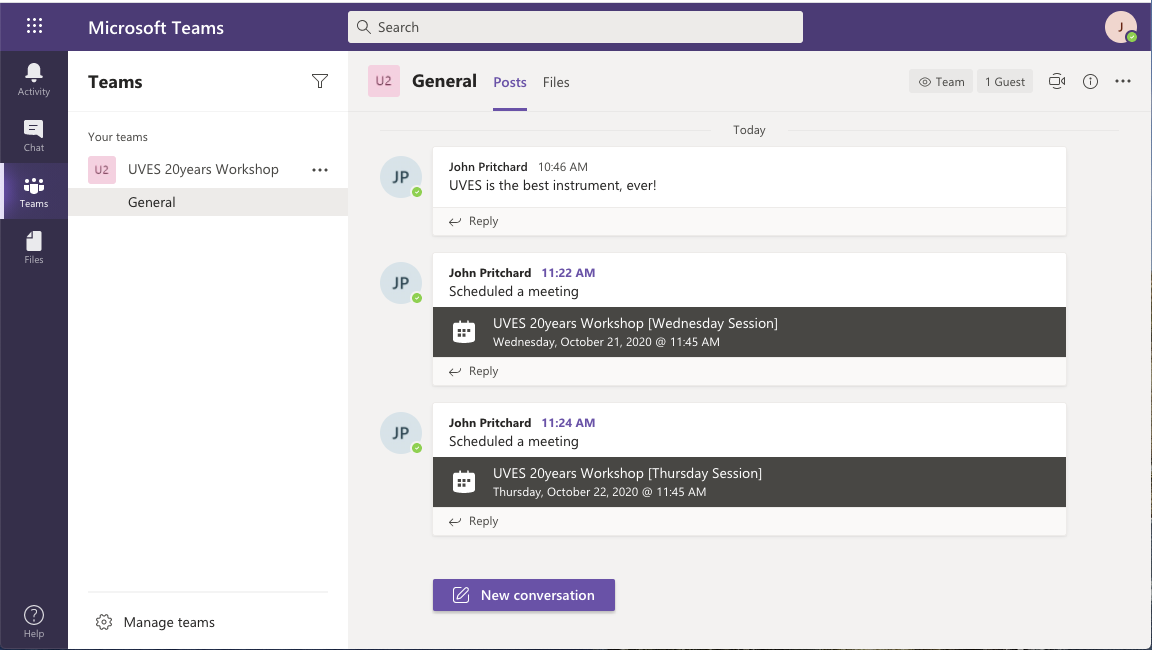Viewport: 1152px width, 650px height.
Task: Click the Microsoft Teams title
Action: [156, 27]
